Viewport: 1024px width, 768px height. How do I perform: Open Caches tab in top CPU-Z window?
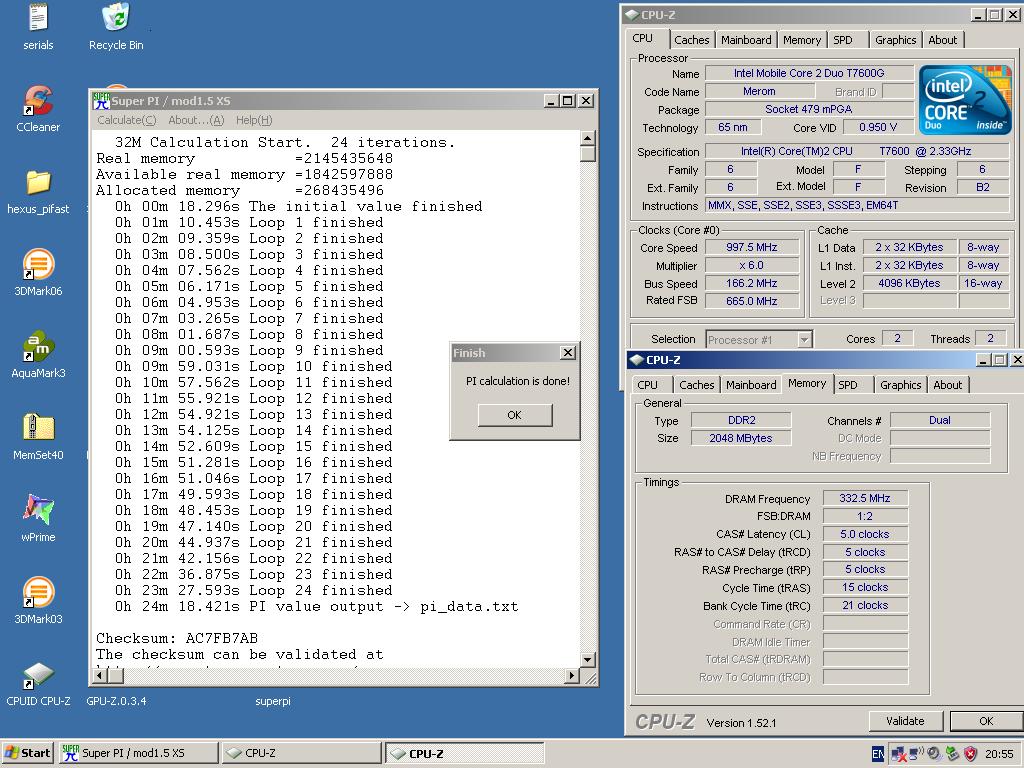click(x=692, y=40)
